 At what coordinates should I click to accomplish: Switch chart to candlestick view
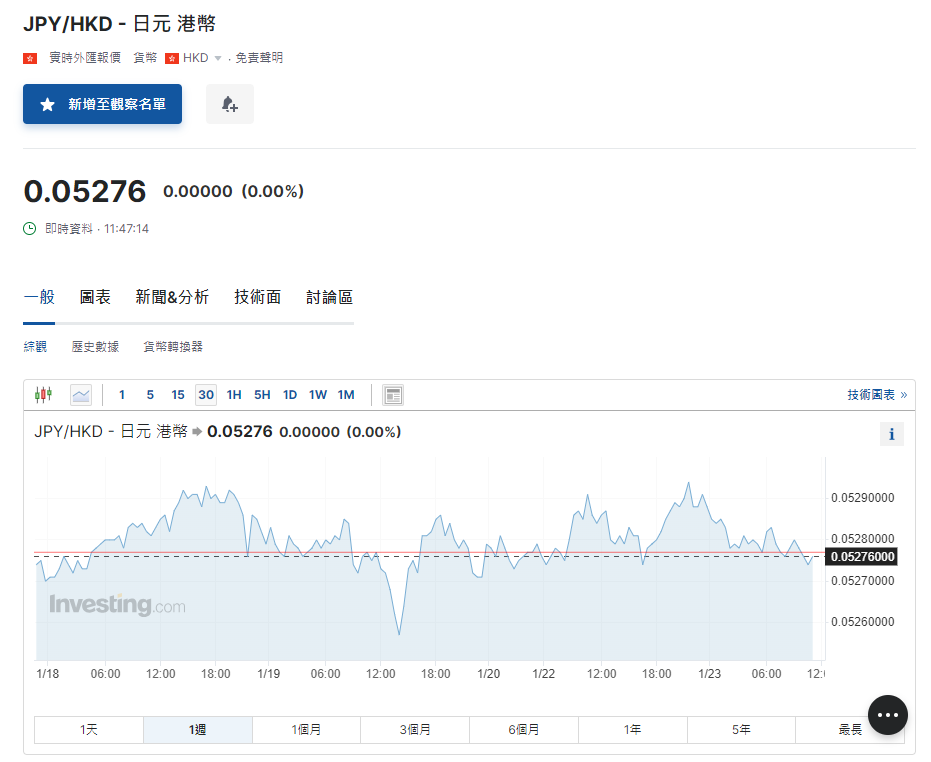(43, 395)
